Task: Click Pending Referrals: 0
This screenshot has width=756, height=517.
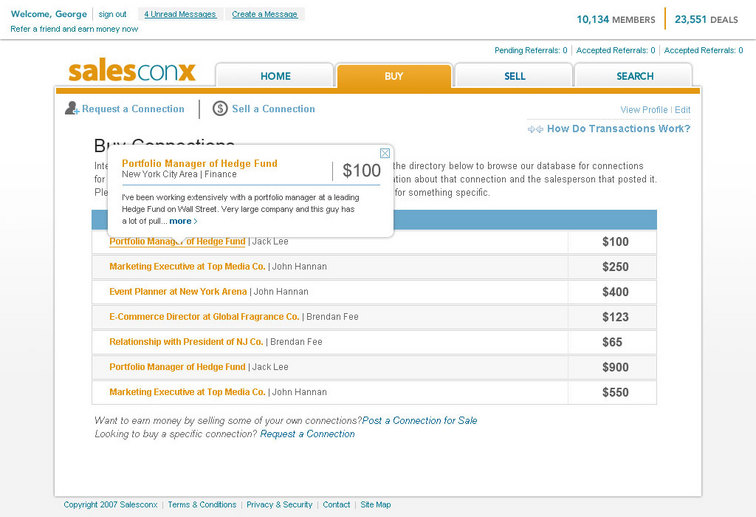Action: pos(530,50)
